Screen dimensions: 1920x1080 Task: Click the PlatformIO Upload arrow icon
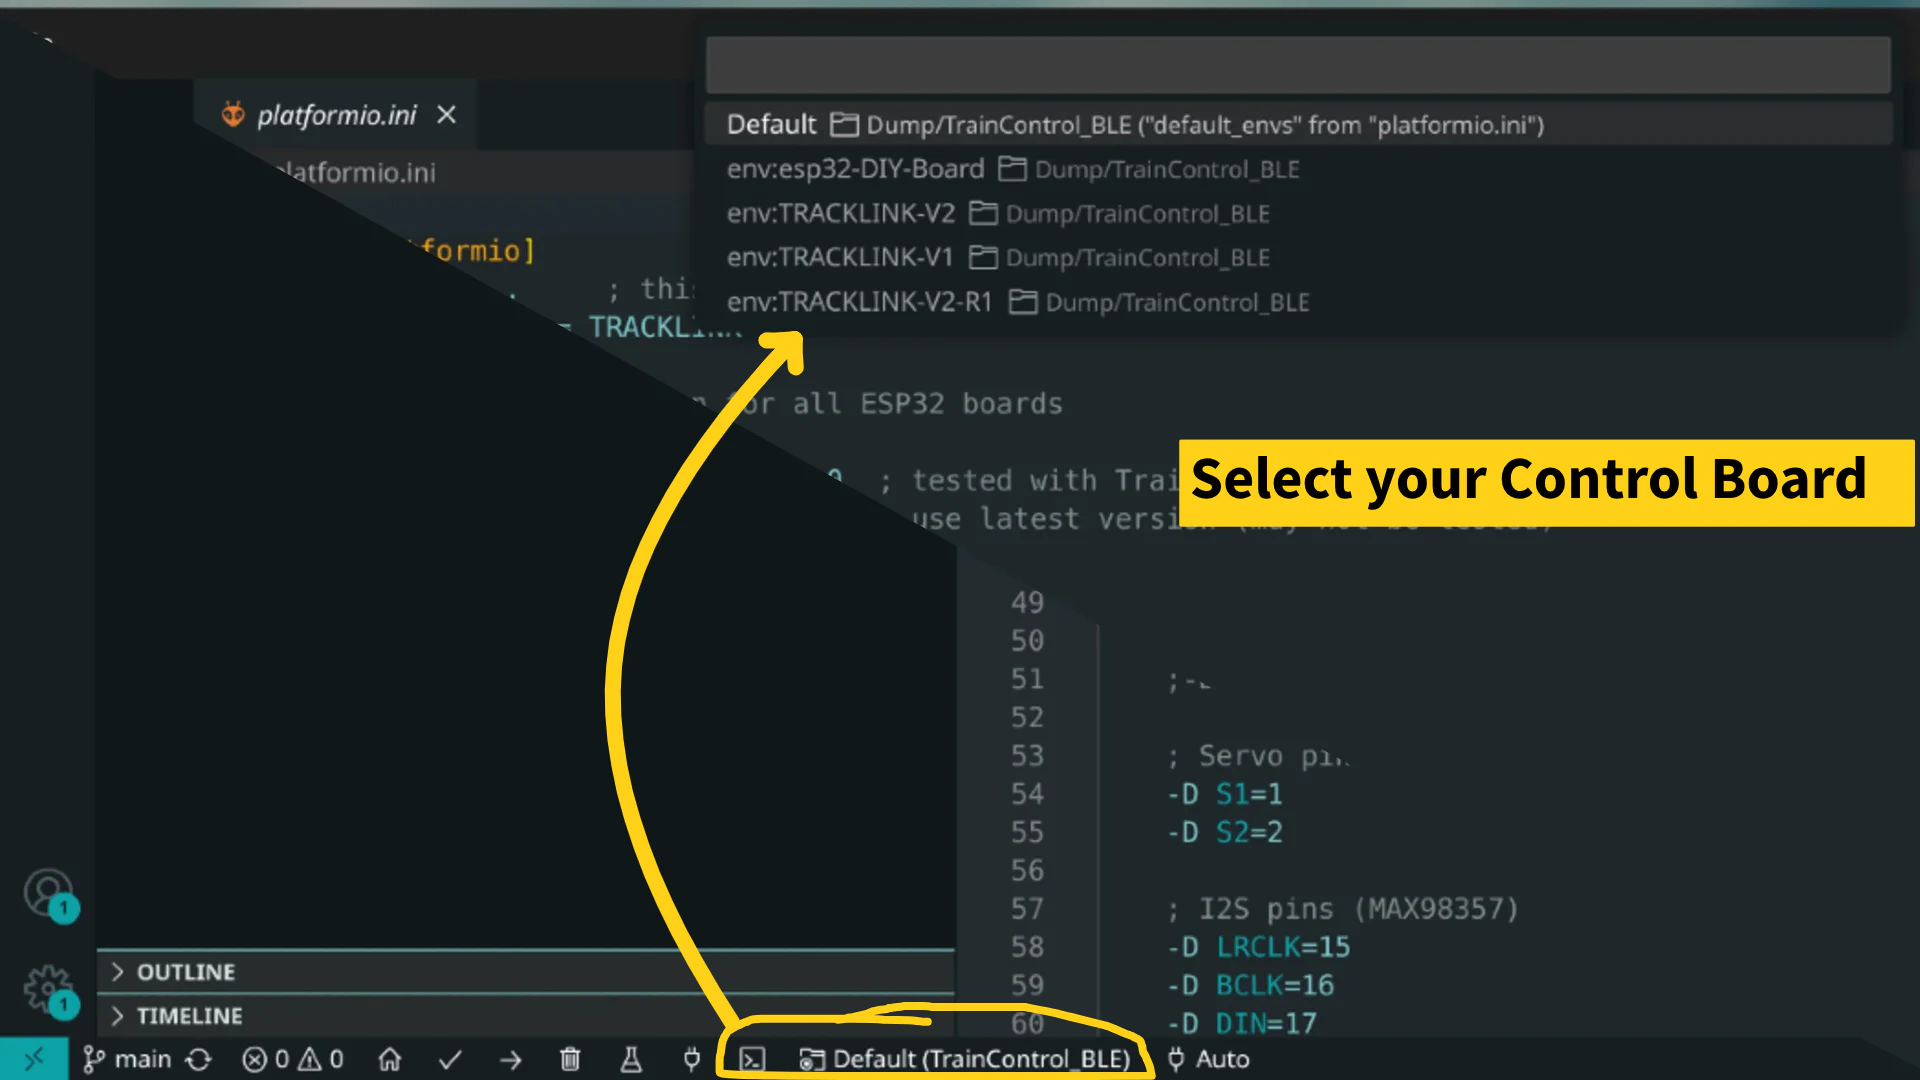coord(510,1059)
